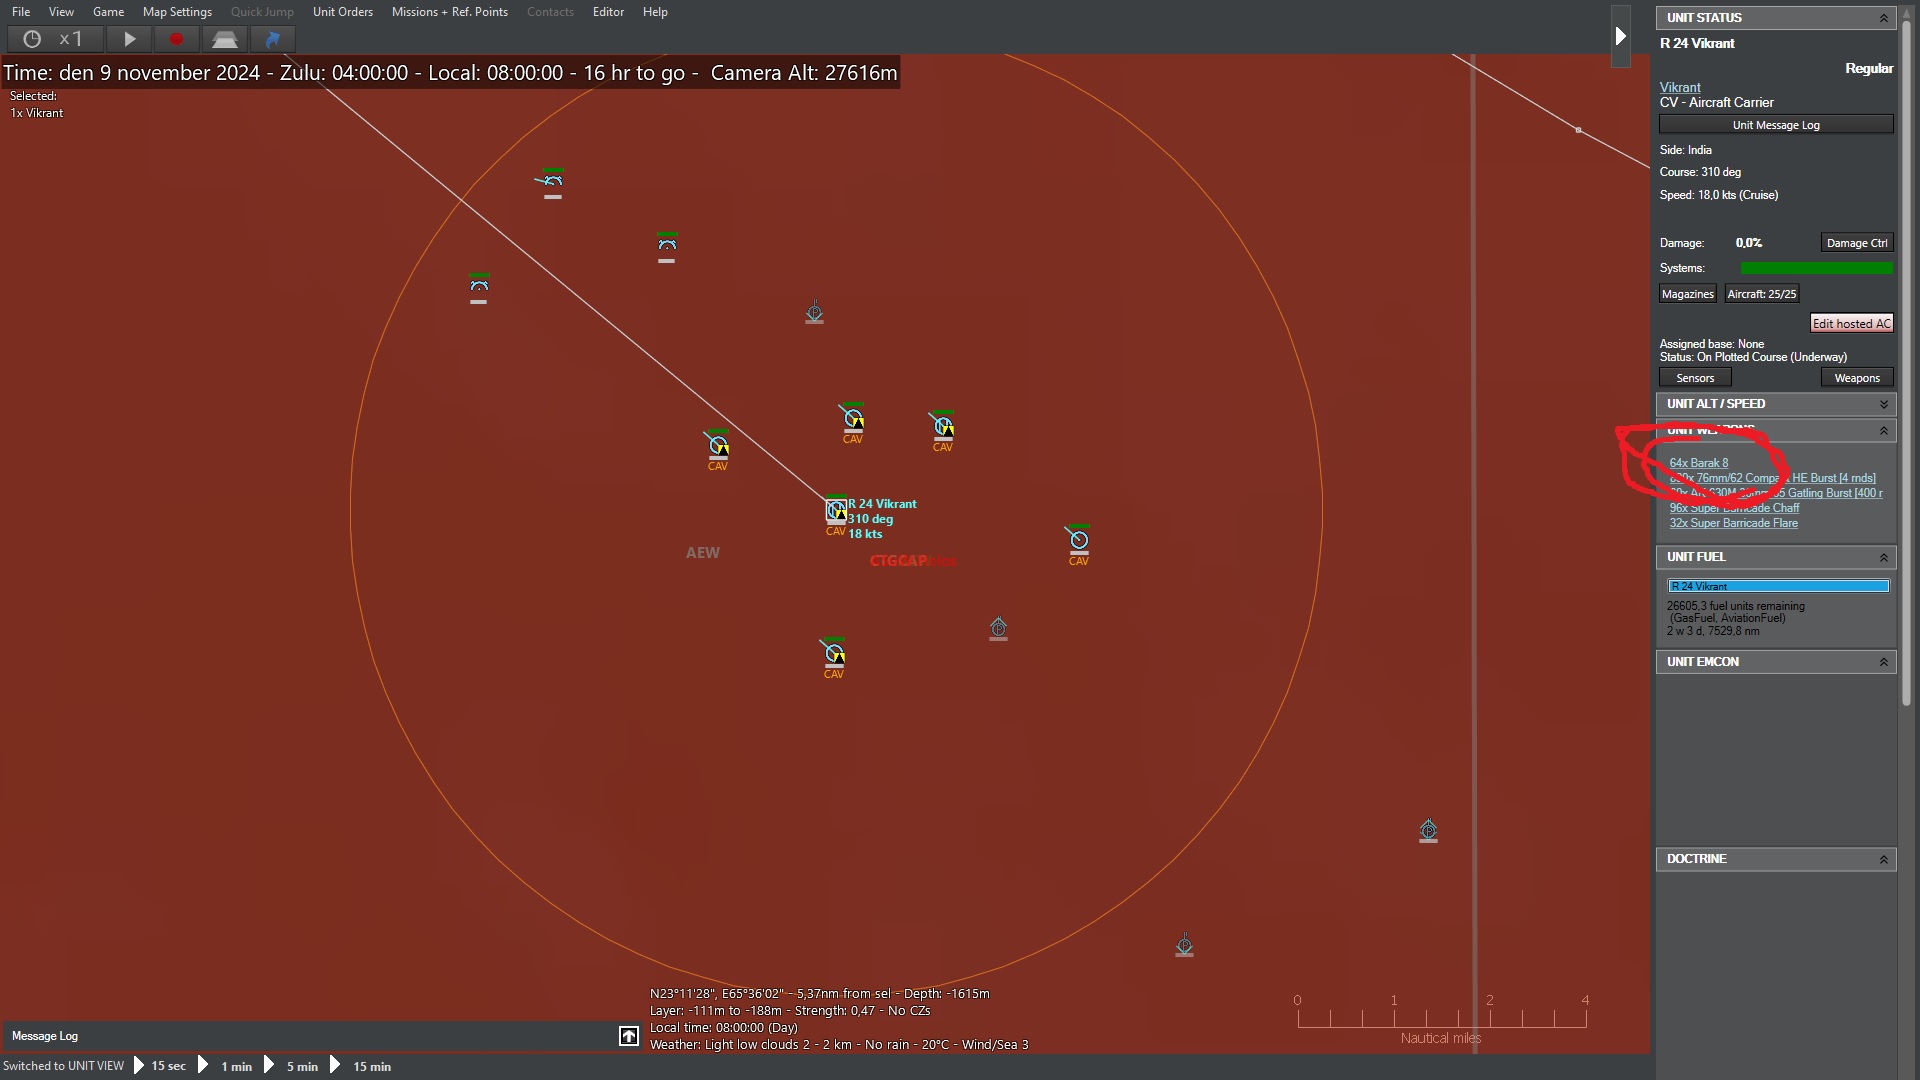
Task: Open Missions + Ref. Points menu
Action: point(449,12)
